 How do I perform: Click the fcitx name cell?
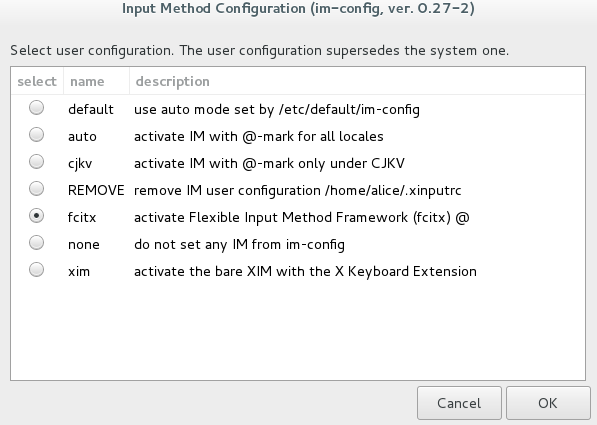tap(82, 217)
